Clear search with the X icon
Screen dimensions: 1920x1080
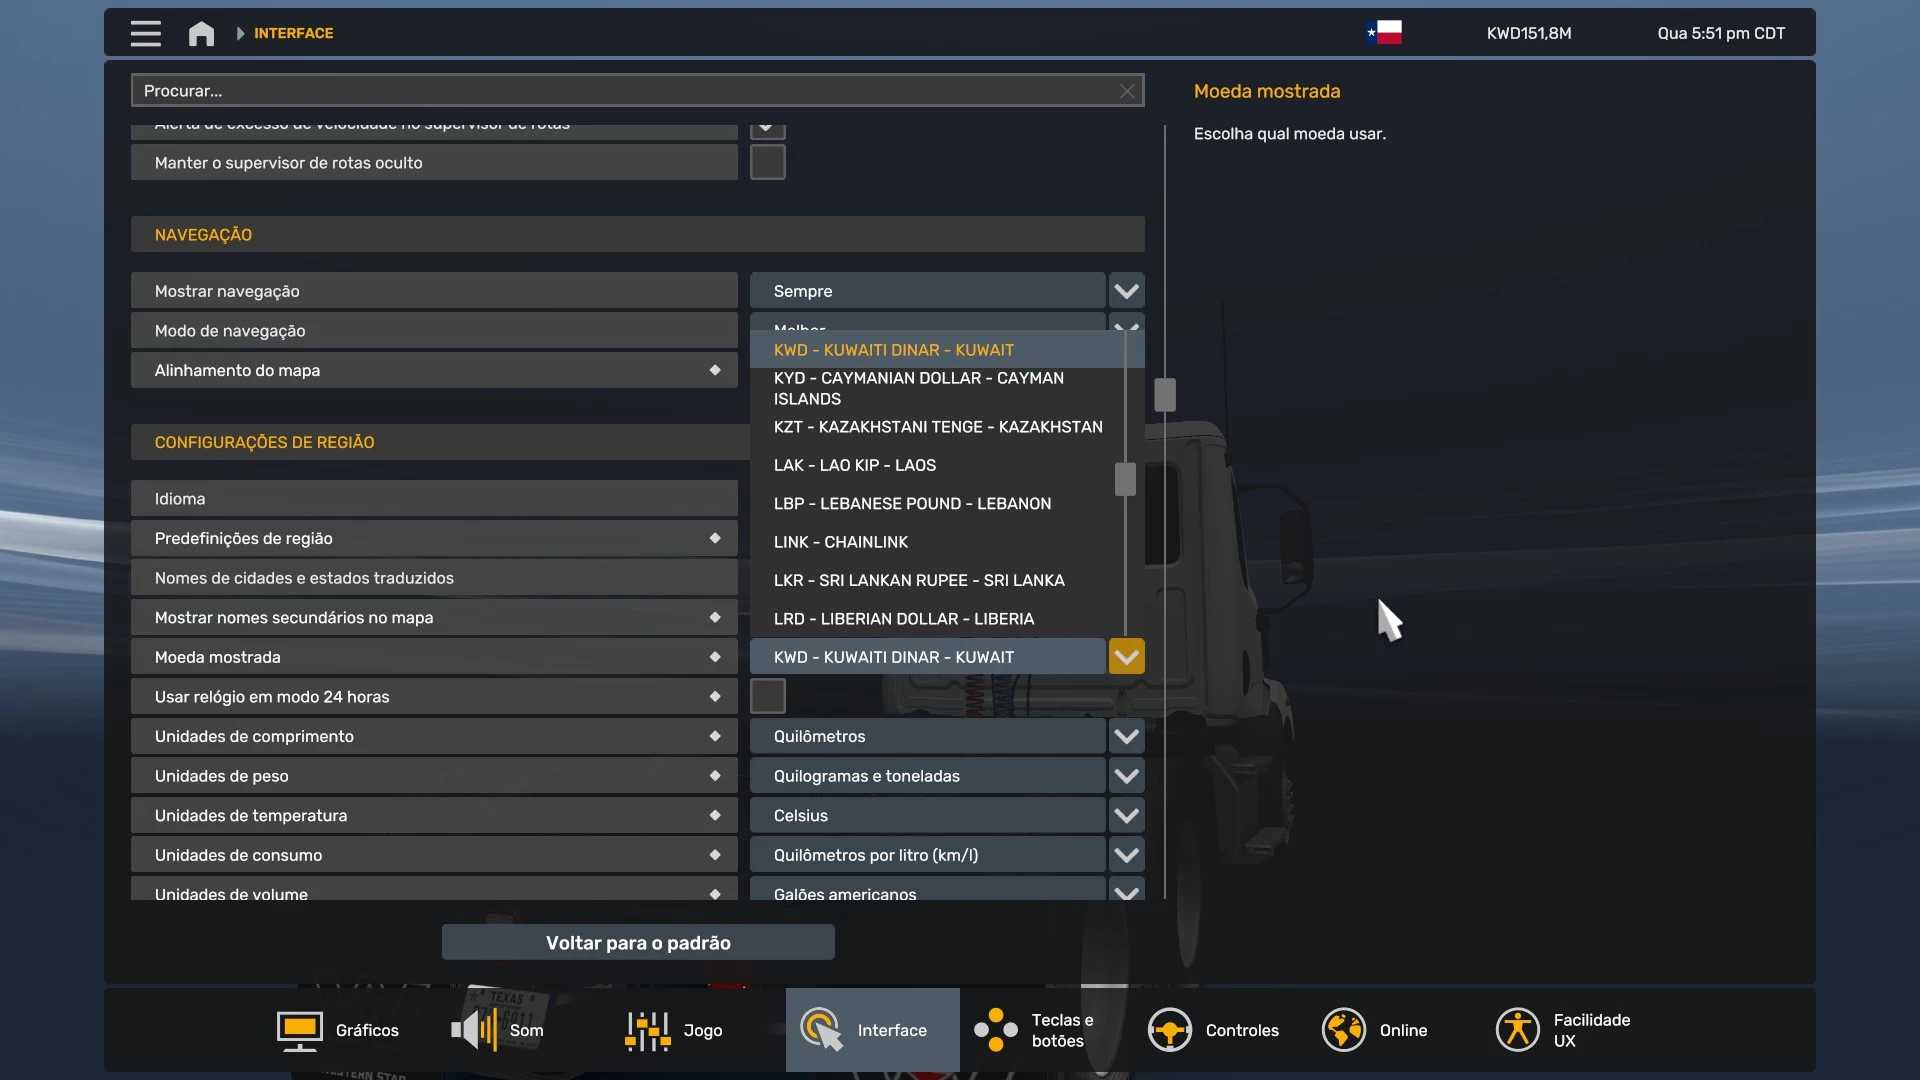tap(1127, 91)
